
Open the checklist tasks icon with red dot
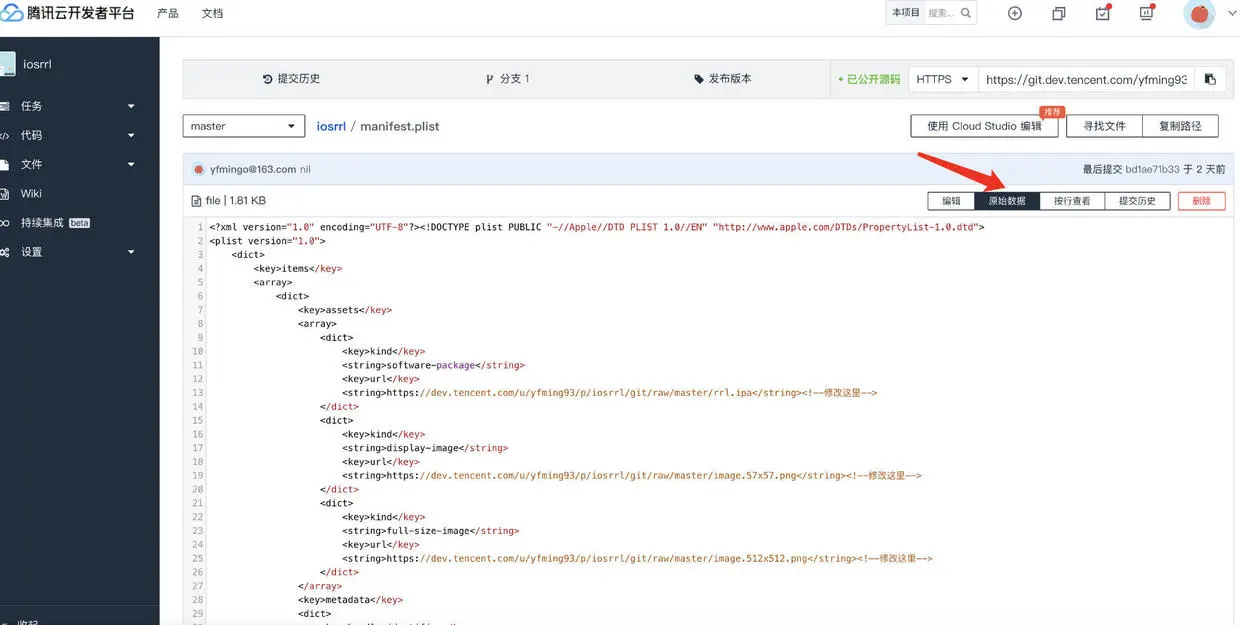point(1103,13)
